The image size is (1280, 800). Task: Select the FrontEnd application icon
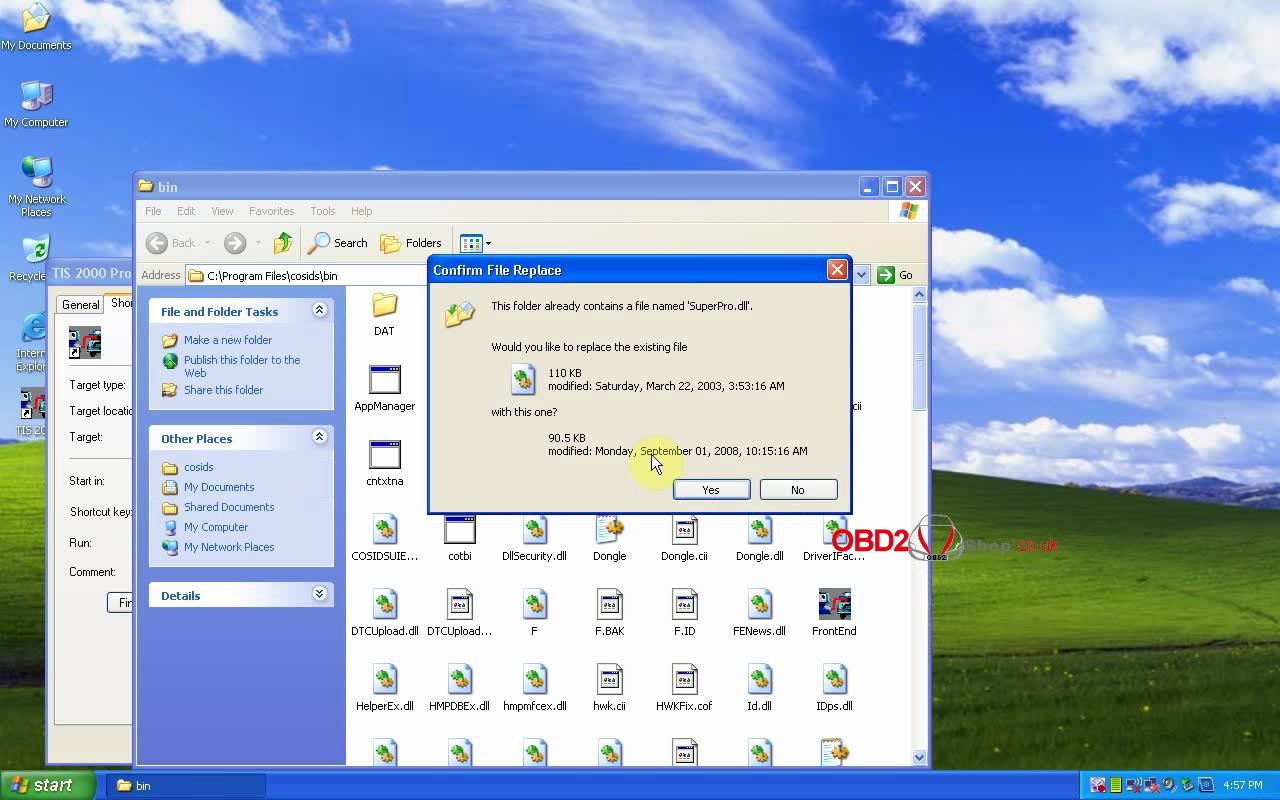(x=834, y=606)
